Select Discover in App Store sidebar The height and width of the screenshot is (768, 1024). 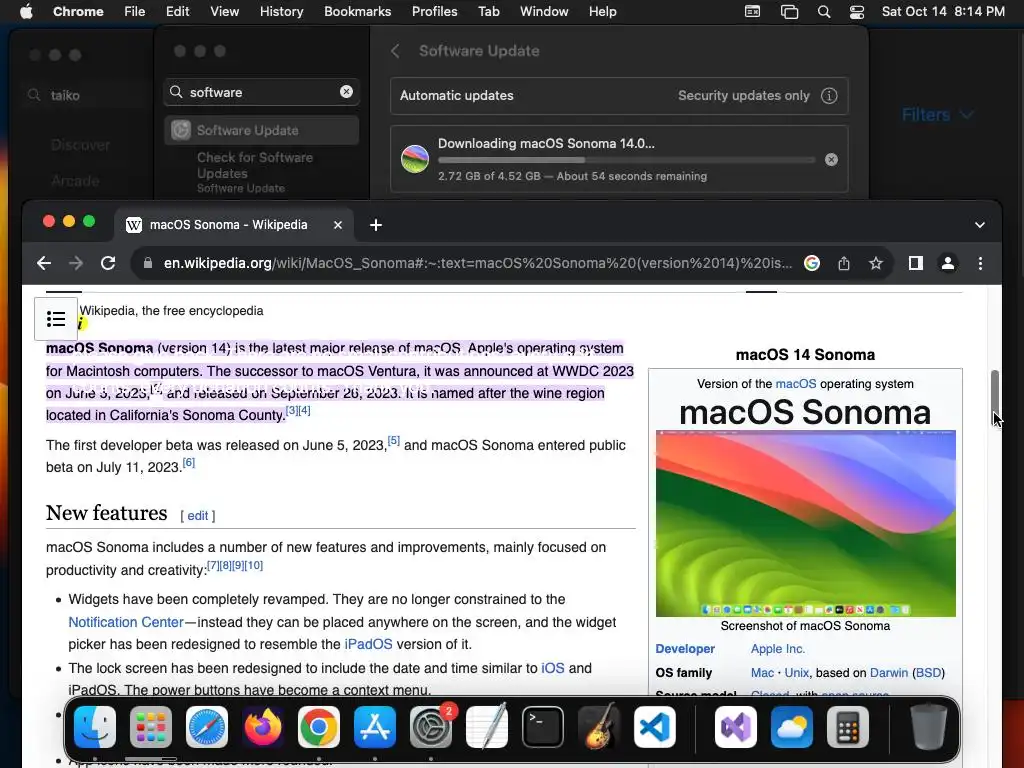point(80,145)
